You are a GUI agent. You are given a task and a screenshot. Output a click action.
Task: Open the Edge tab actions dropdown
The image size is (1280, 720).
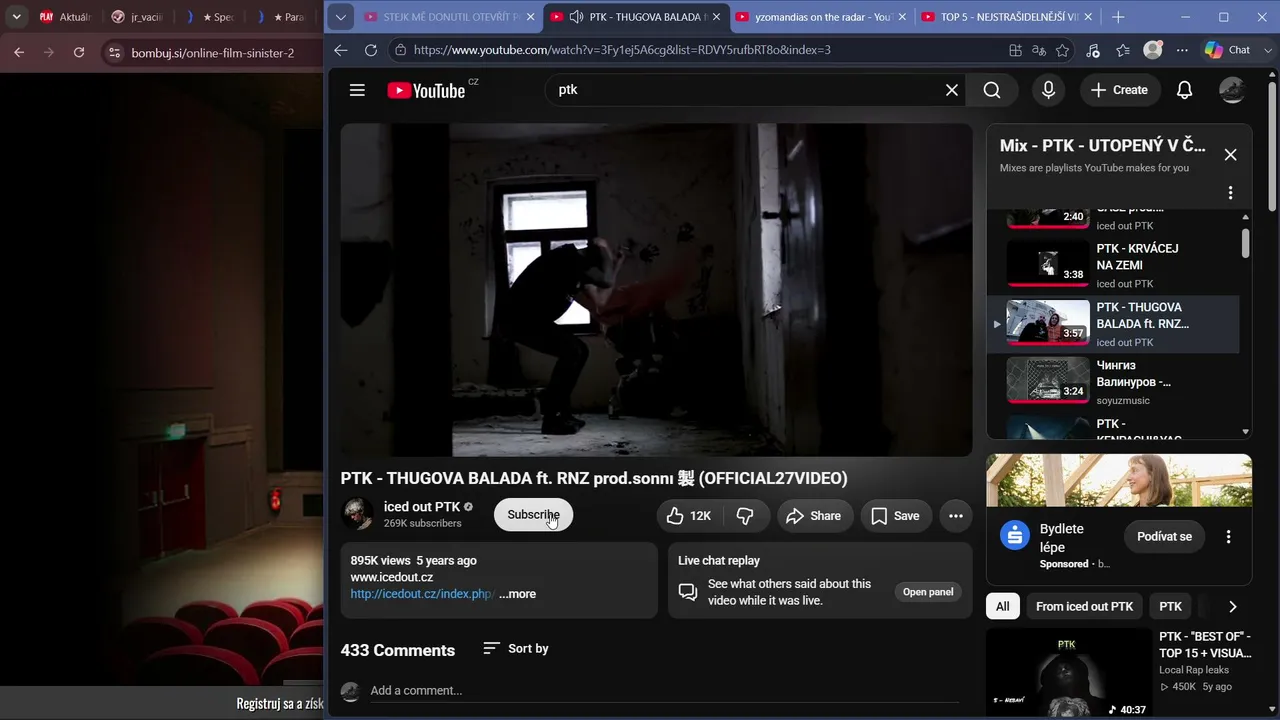[341, 17]
